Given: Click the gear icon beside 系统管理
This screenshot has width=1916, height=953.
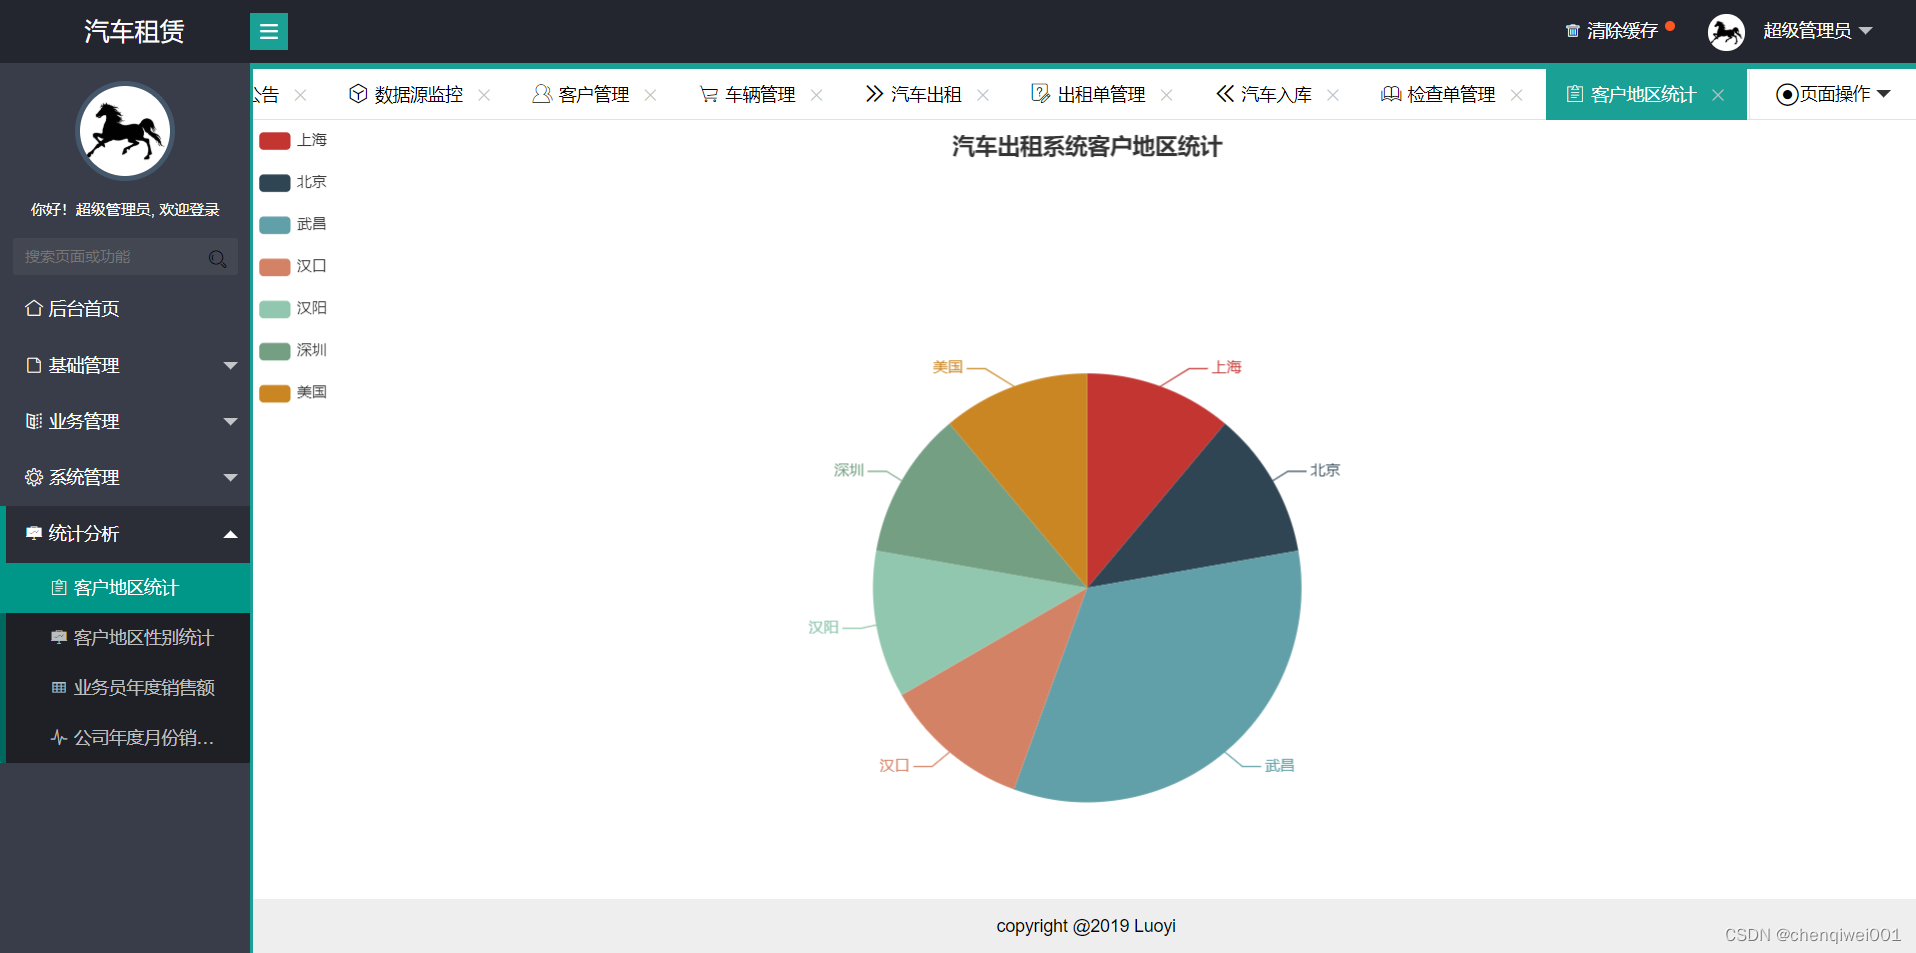Looking at the screenshot, I should click(33, 477).
